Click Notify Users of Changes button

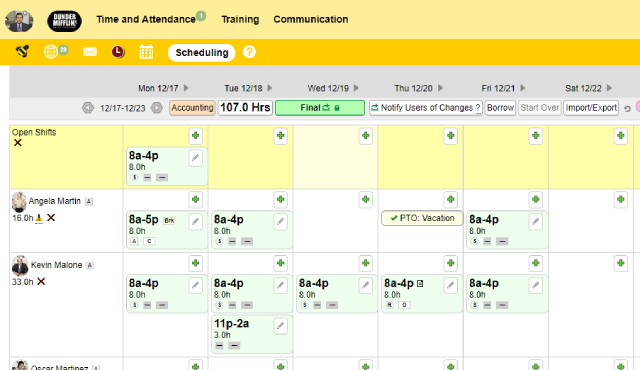click(x=426, y=108)
